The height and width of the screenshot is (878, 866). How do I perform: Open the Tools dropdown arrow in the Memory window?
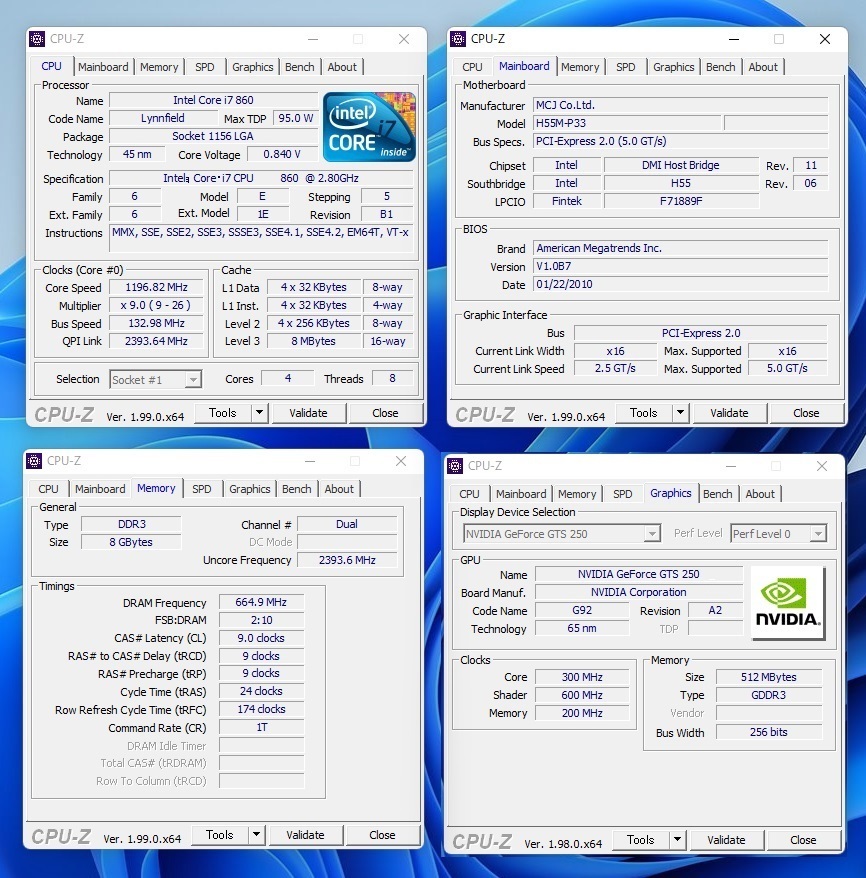(x=256, y=835)
